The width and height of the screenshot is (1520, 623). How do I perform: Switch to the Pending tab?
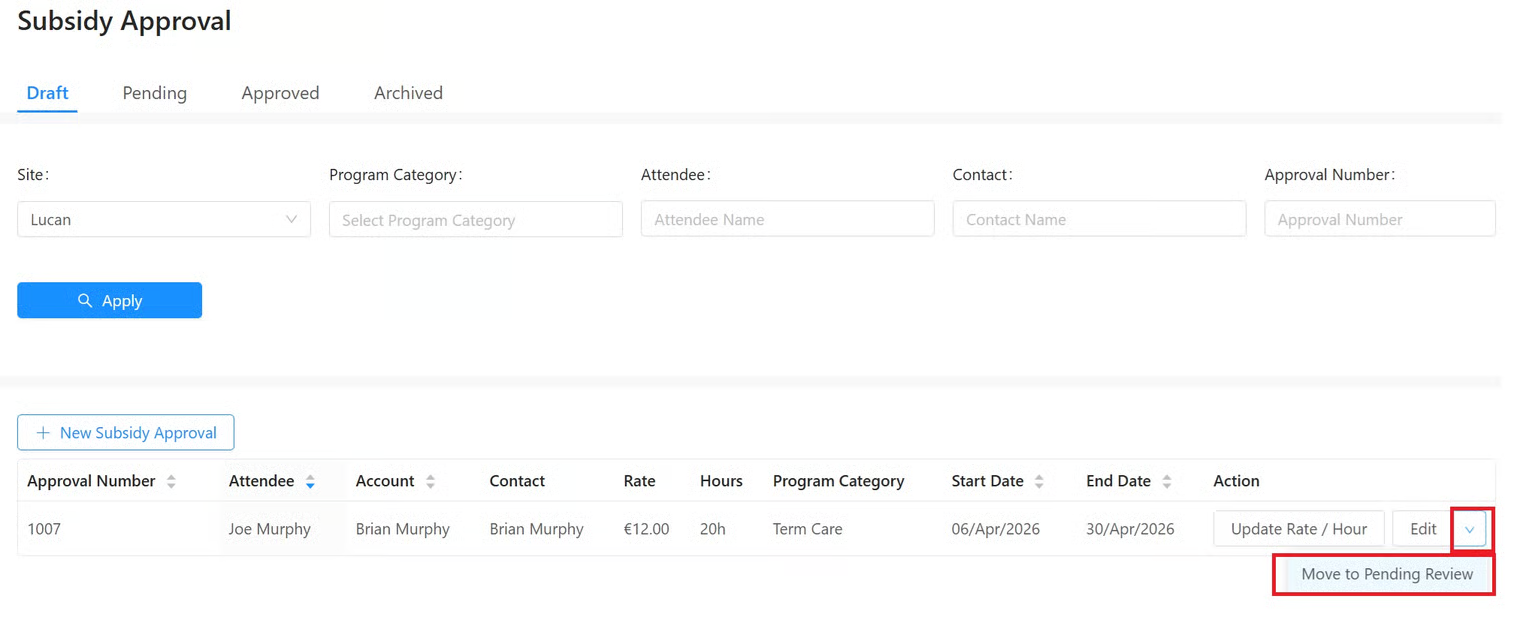click(x=154, y=93)
